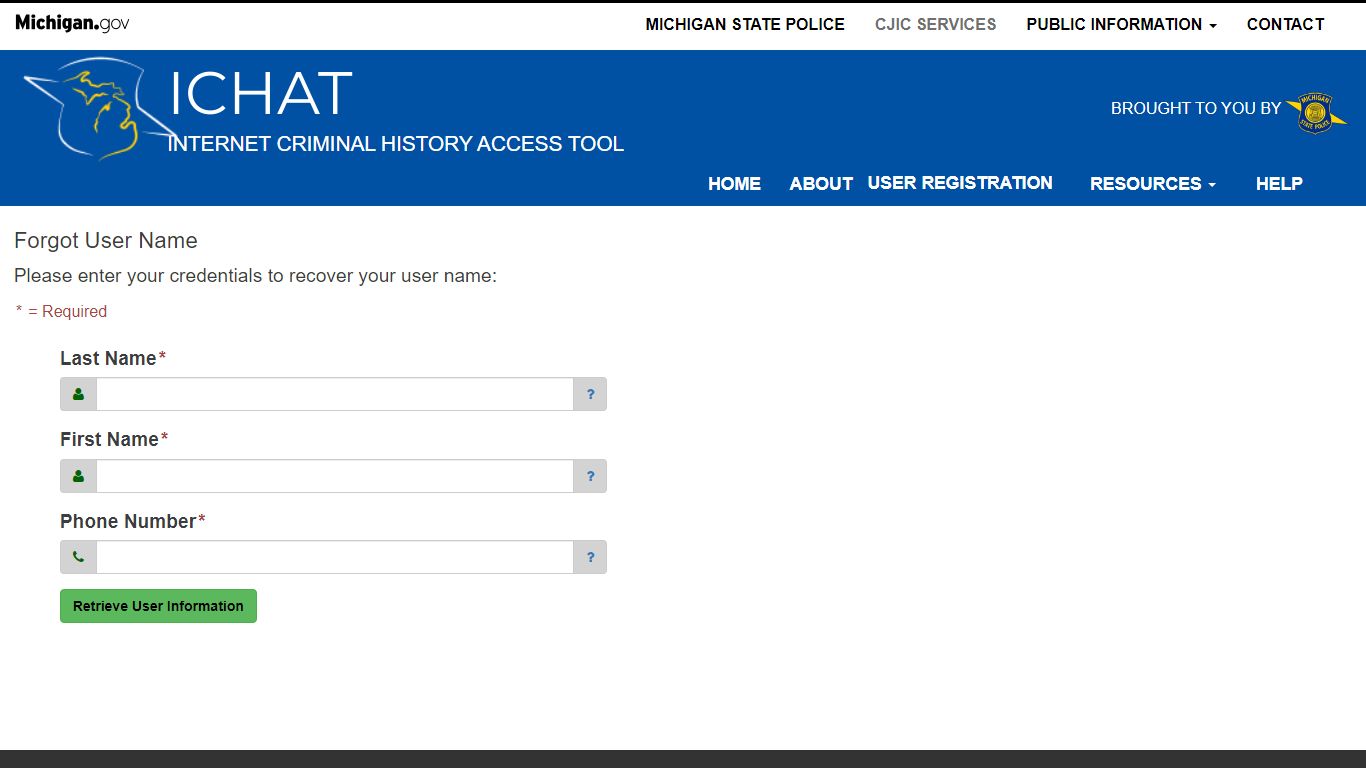Screen dimensions: 1366x768
Task: Go to the Home menu item
Action: 734,184
